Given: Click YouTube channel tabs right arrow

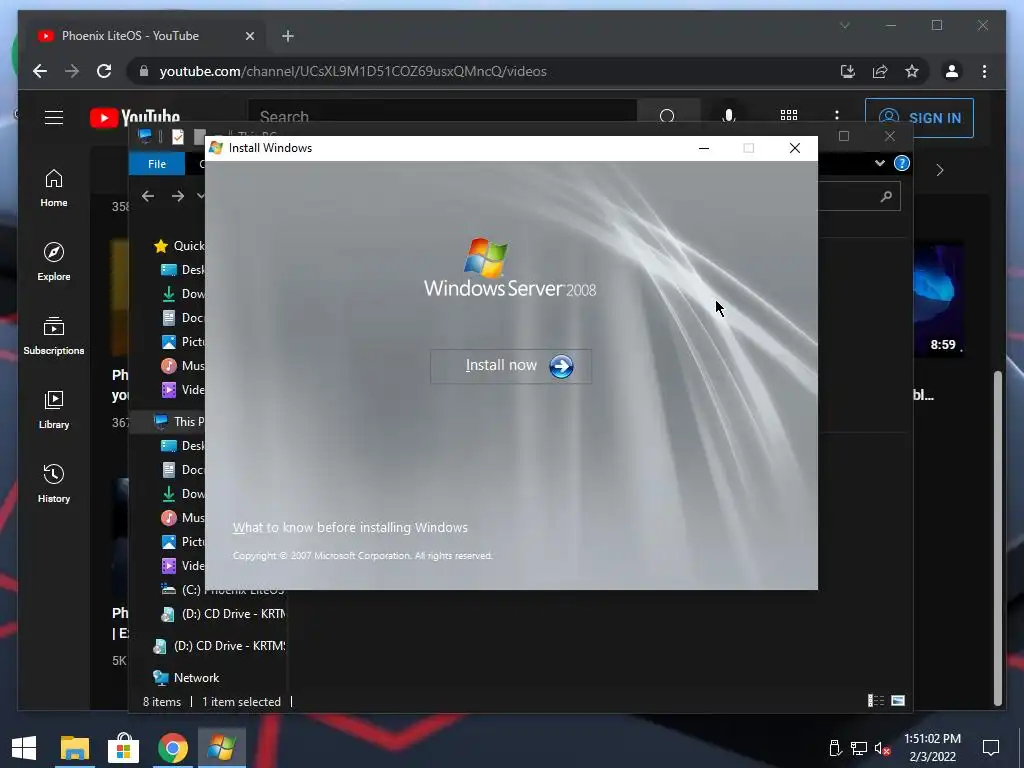Looking at the screenshot, I should pyautogui.click(x=940, y=170).
